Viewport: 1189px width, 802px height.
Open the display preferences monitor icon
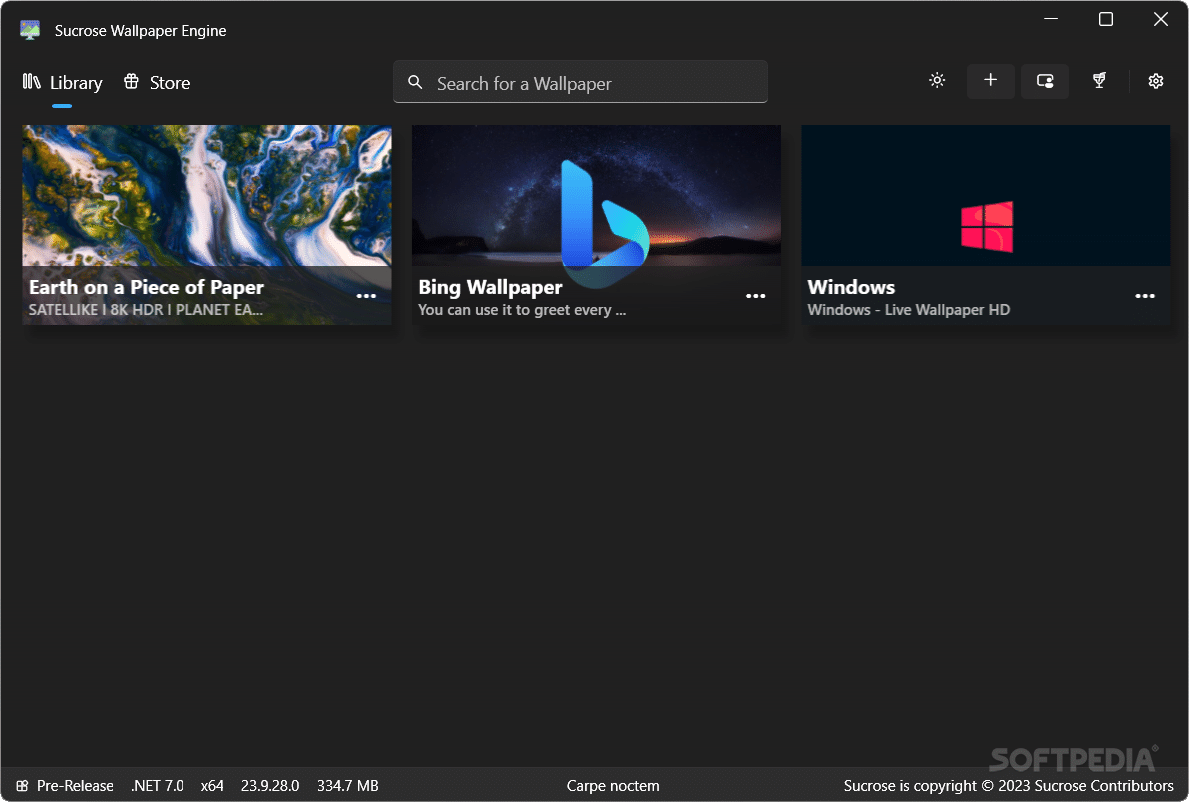tap(1045, 80)
